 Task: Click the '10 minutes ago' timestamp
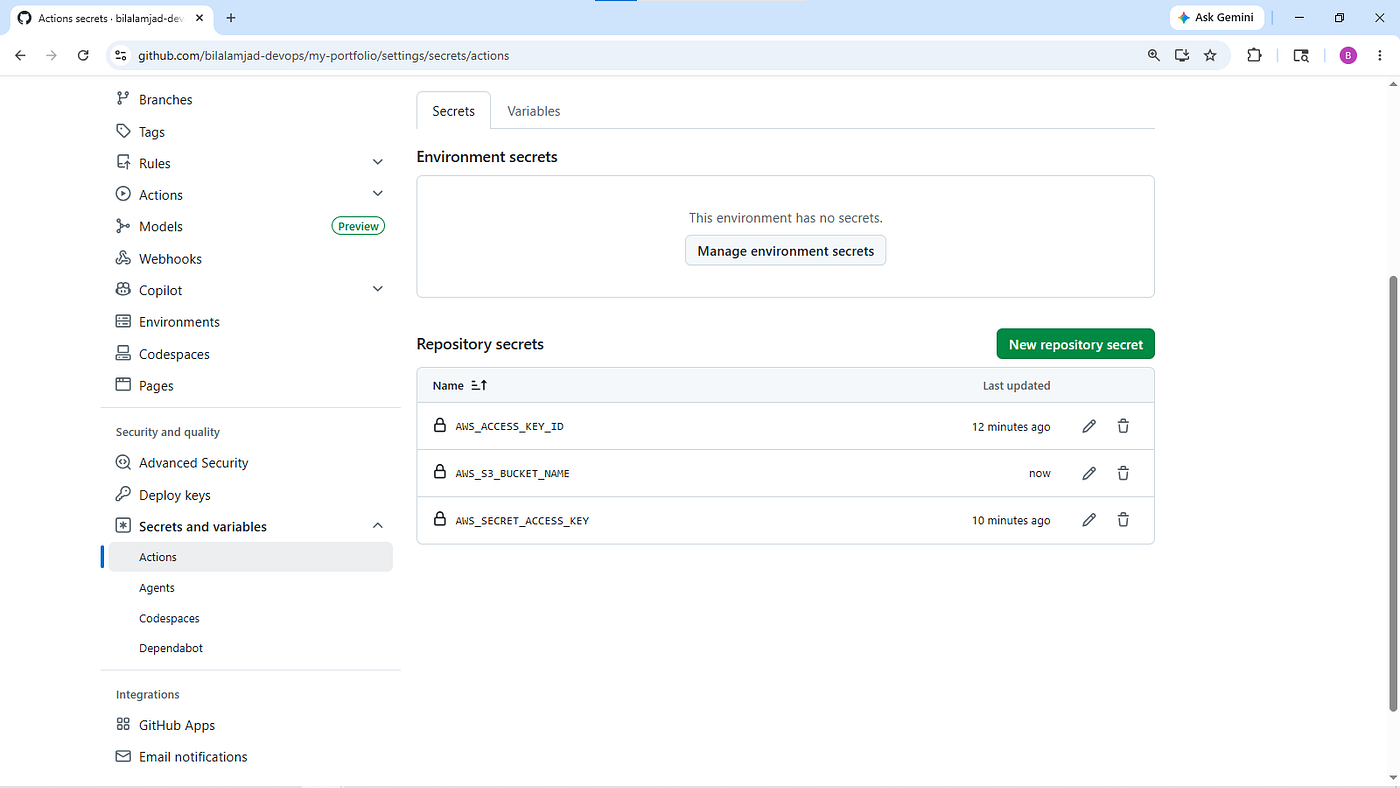(x=1011, y=521)
